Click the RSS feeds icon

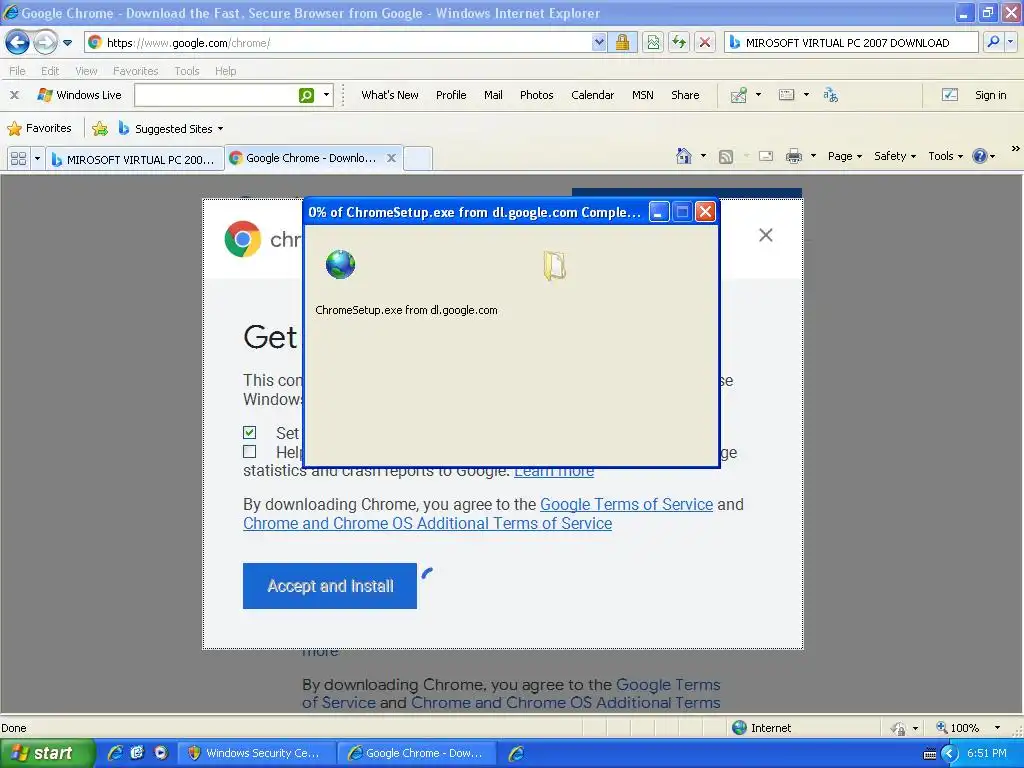[x=726, y=157]
